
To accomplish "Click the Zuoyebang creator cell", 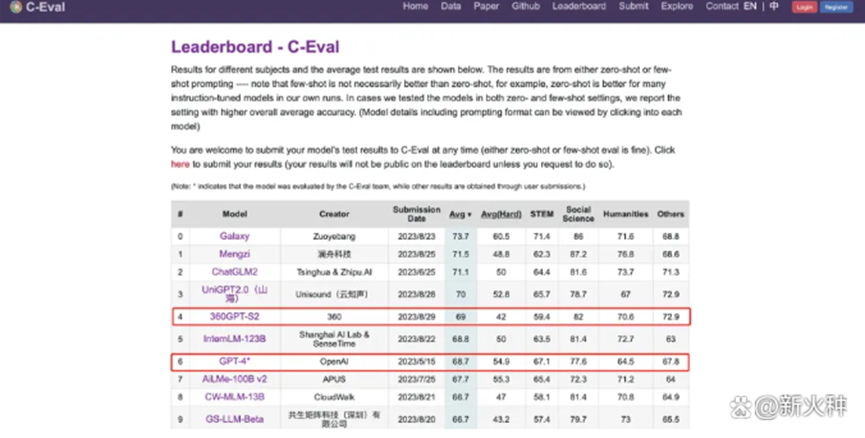I will [x=334, y=237].
